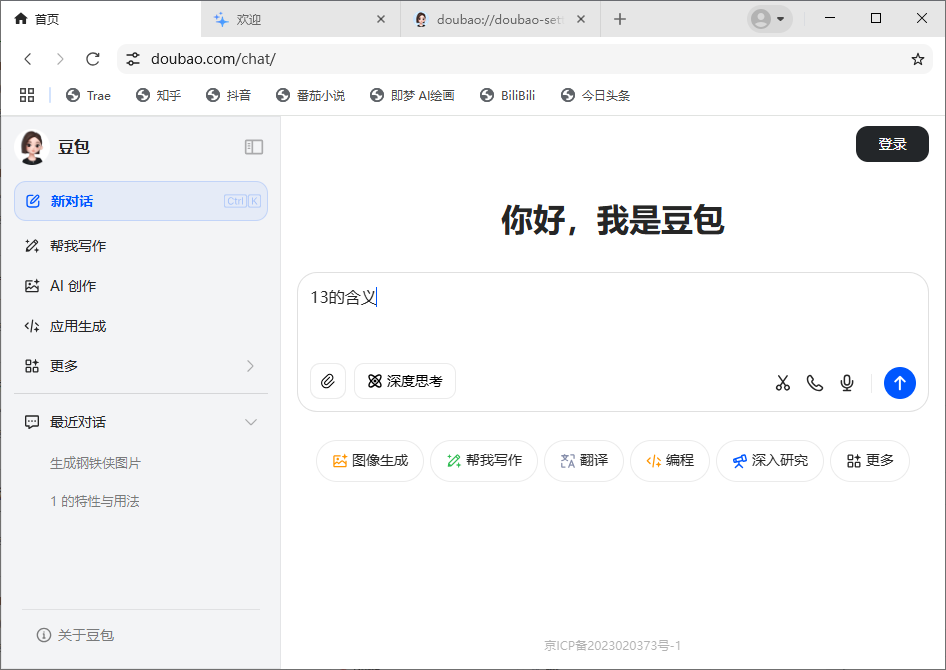Select the 图像生成 skill chip

click(x=370, y=461)
